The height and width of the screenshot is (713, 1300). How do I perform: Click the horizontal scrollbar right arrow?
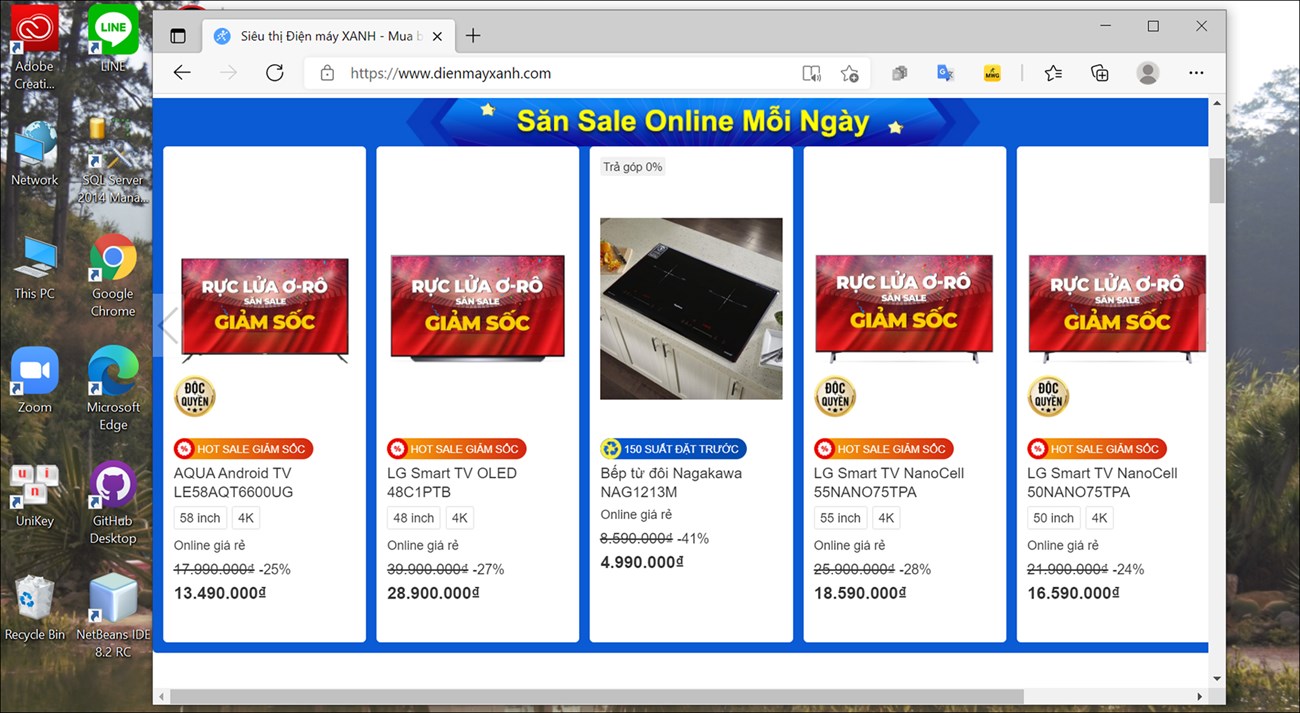(1200, 695)
